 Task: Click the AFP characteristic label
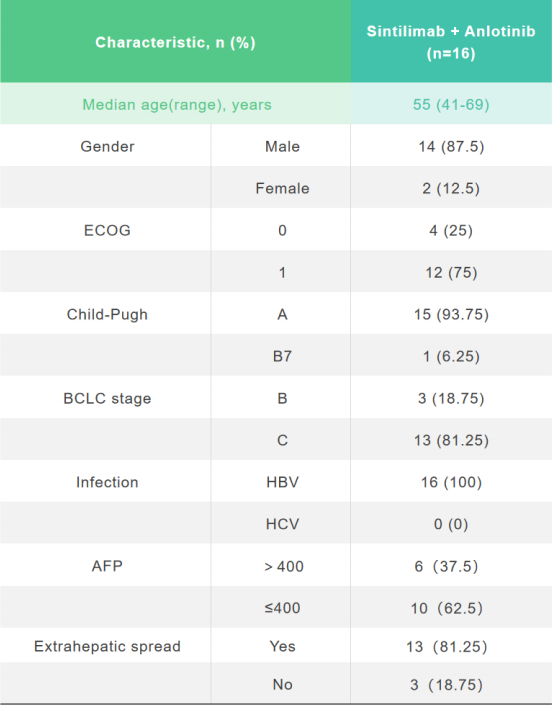pyautogui.click(x=107, y=566)
